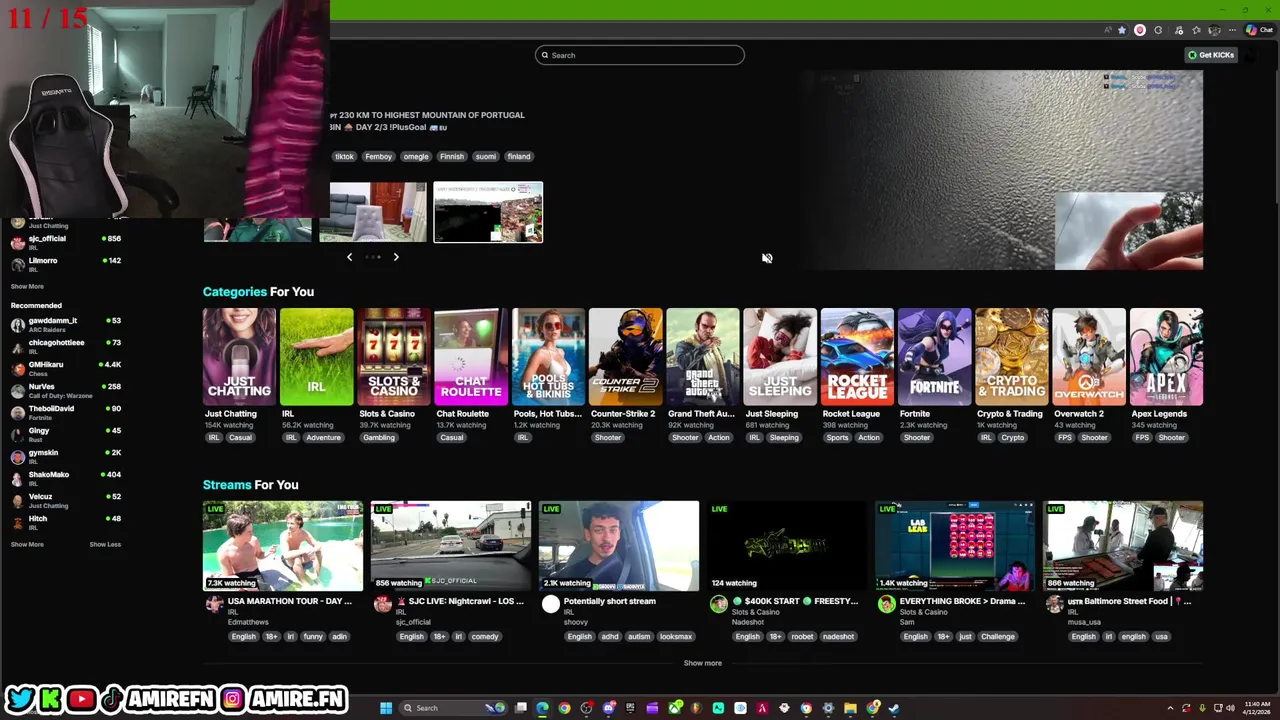Select the Adventure tag under IRL category
1280x720 pixels.
[323, 437]
